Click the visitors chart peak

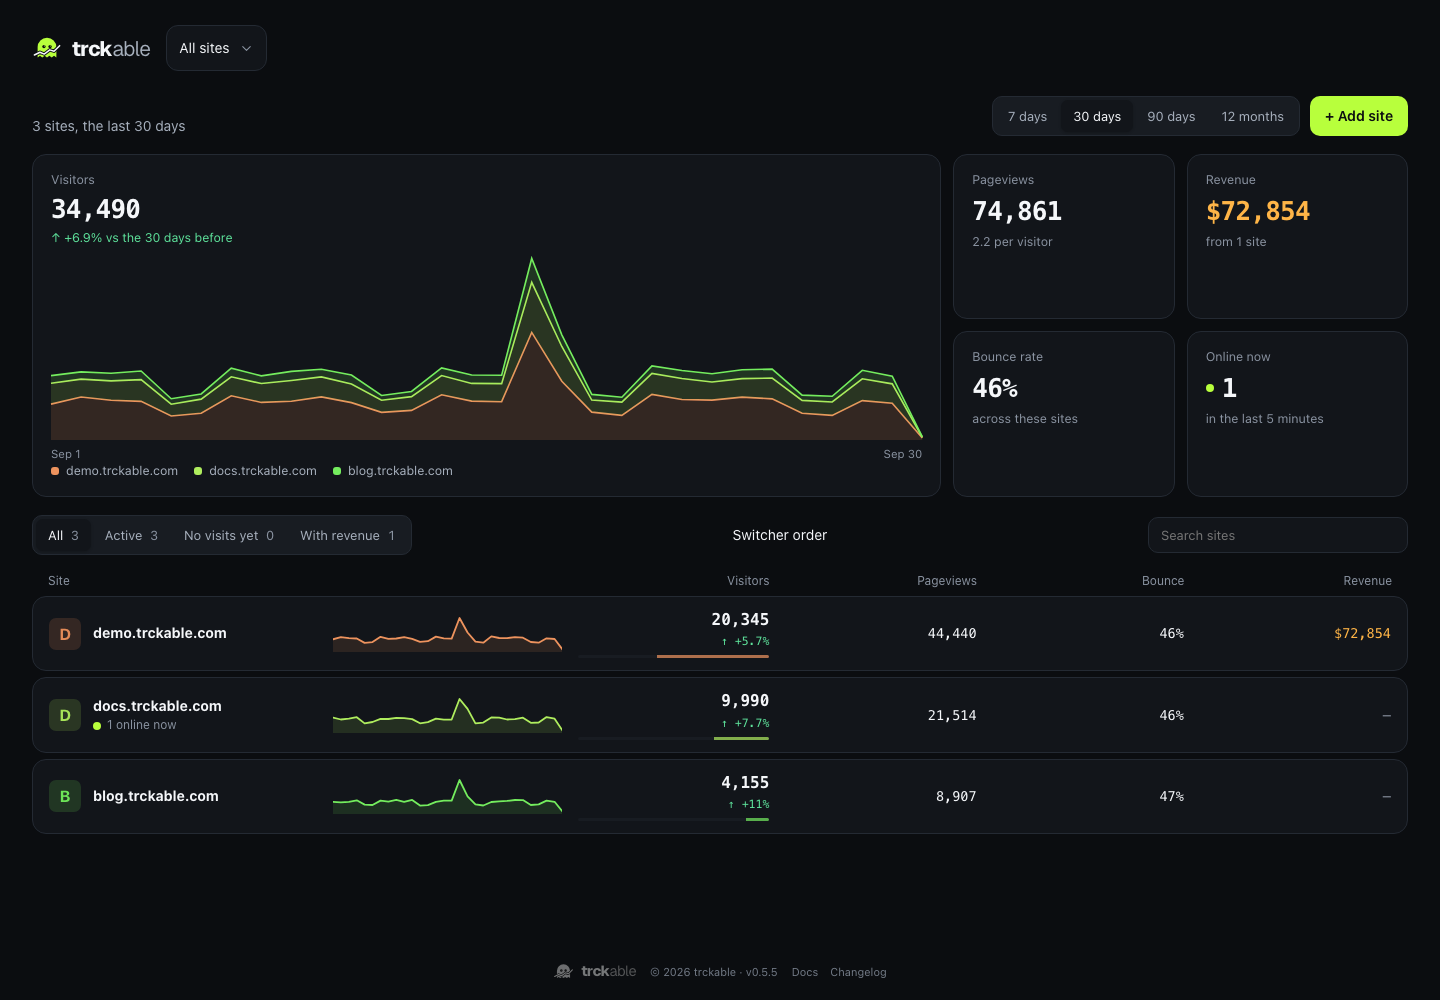coord(532,259)
